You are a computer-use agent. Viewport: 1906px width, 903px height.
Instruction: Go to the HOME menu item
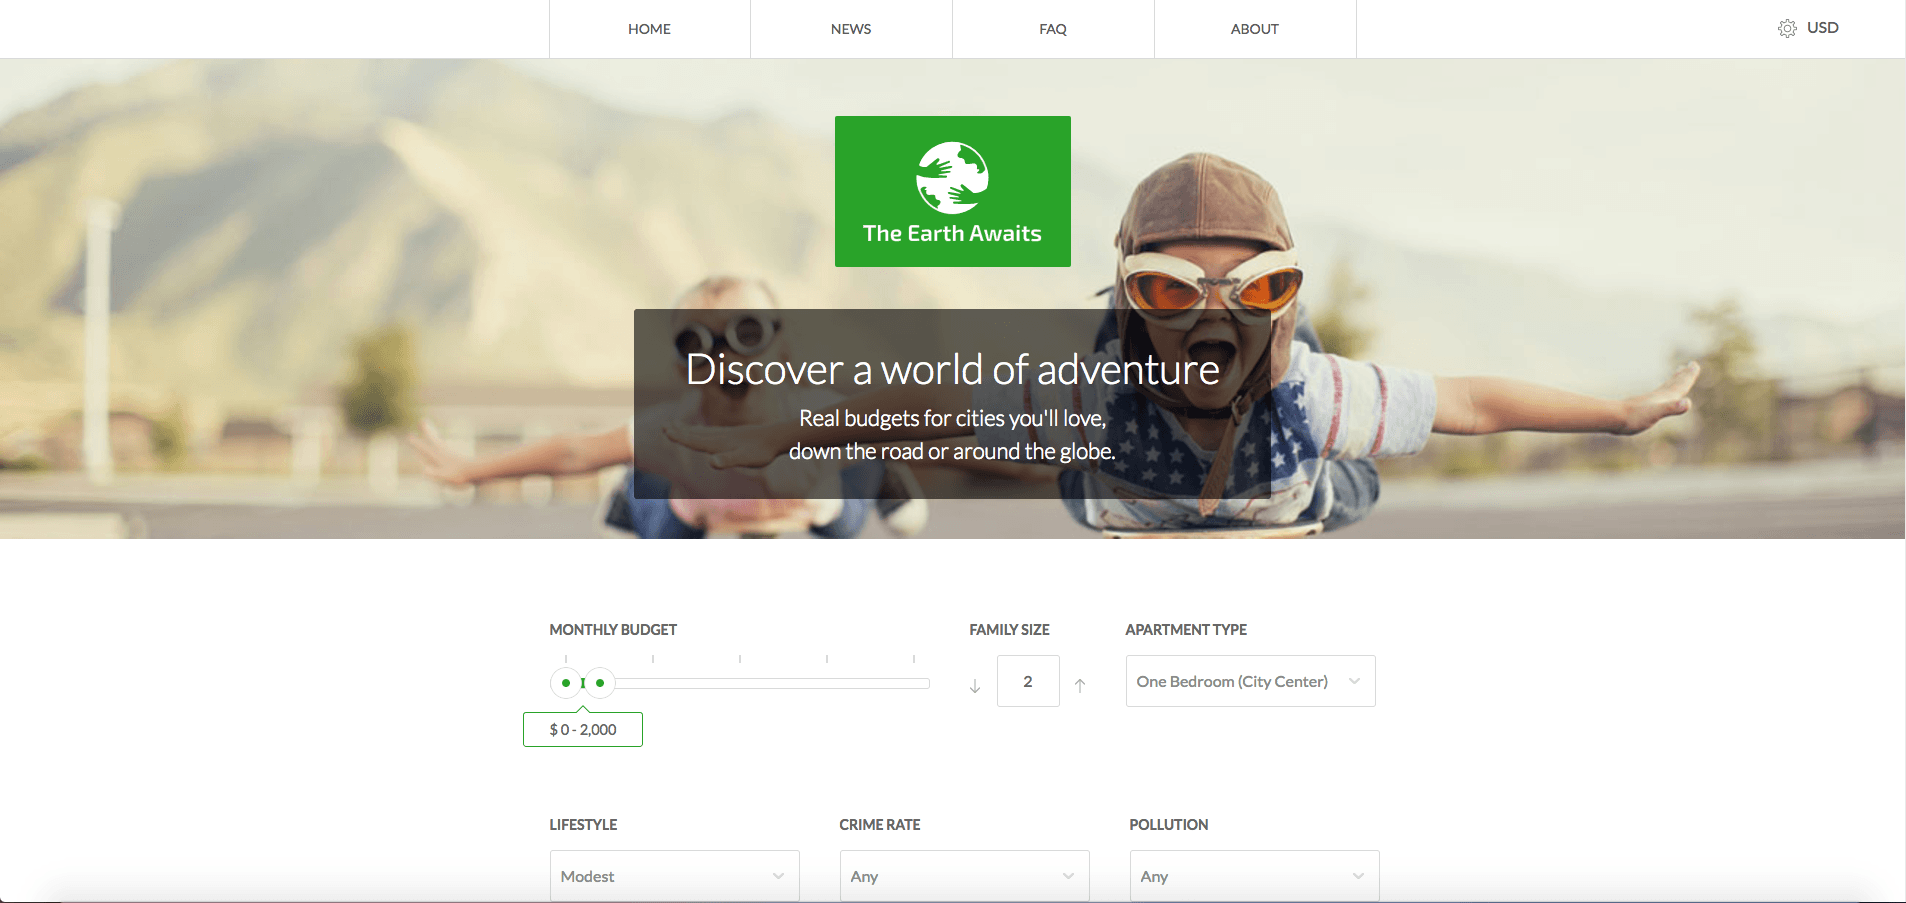(649, 29)
